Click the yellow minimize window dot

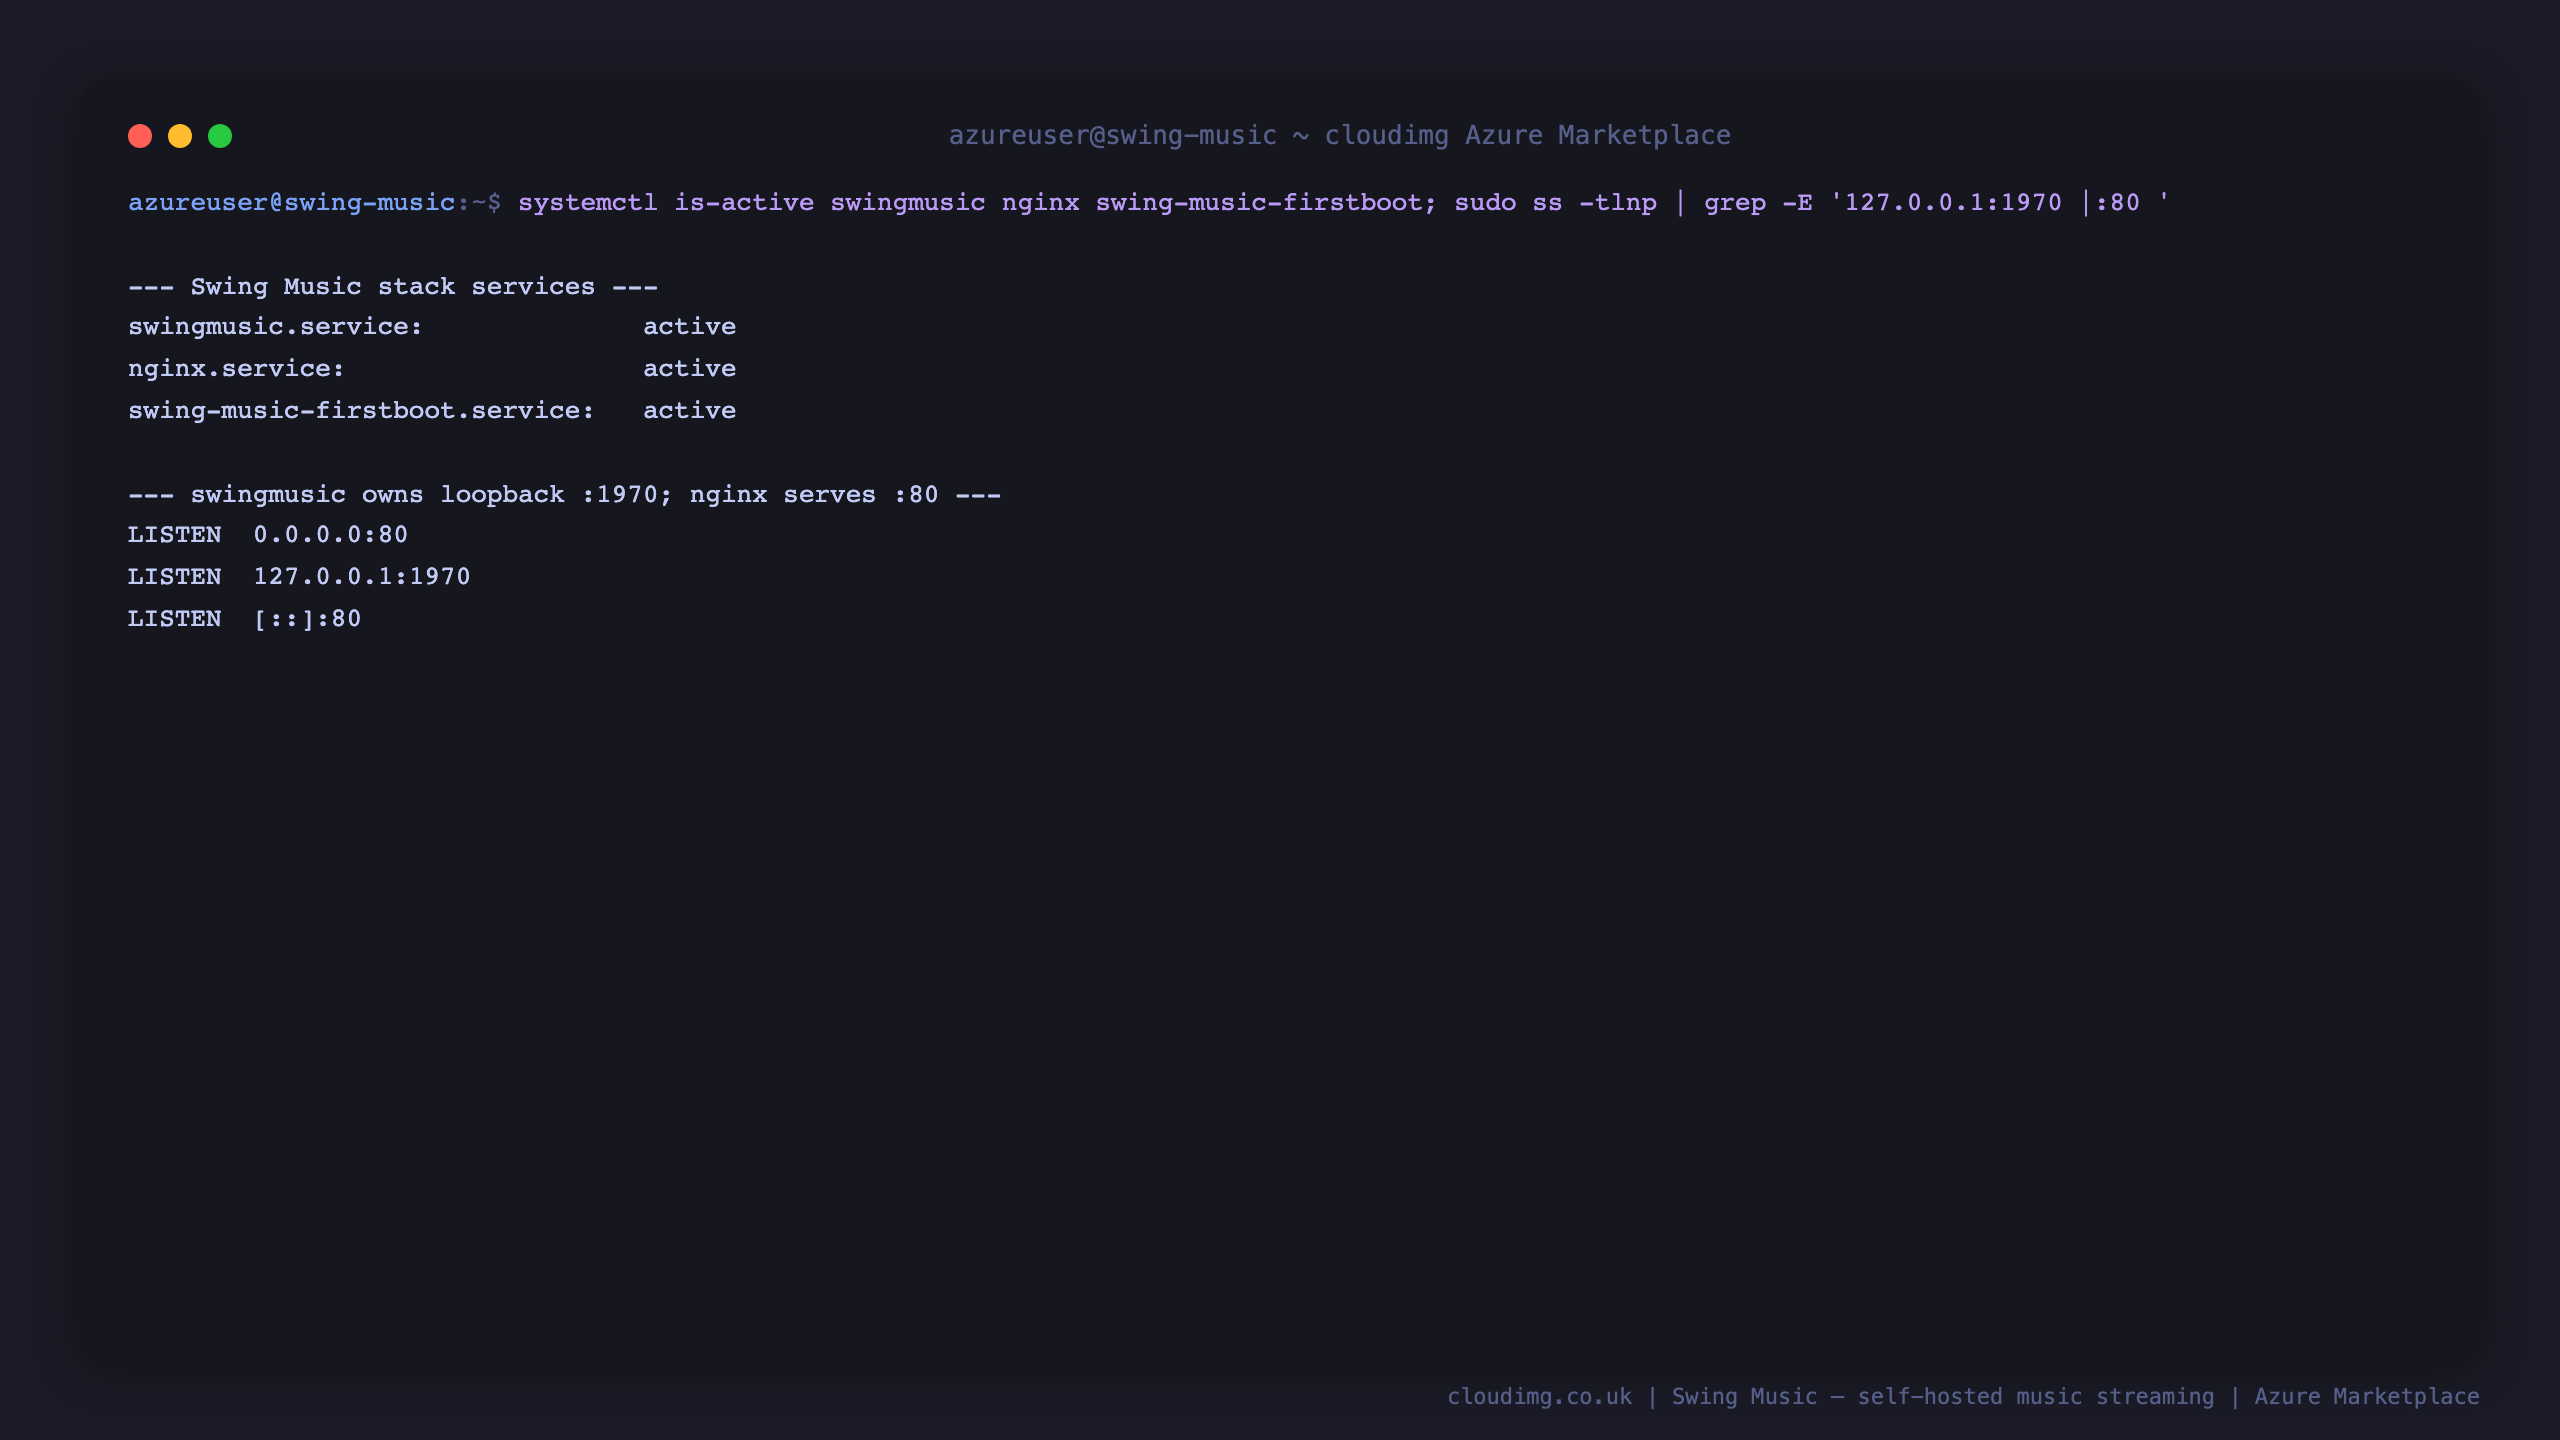point(180,136)
